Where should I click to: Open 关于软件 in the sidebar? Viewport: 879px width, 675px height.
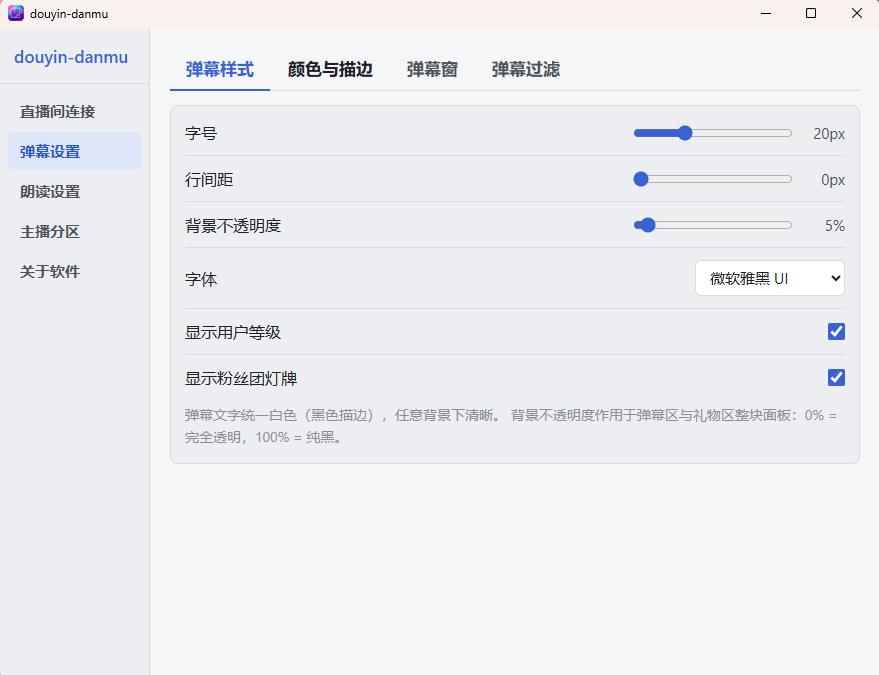[x=75, y=271]
